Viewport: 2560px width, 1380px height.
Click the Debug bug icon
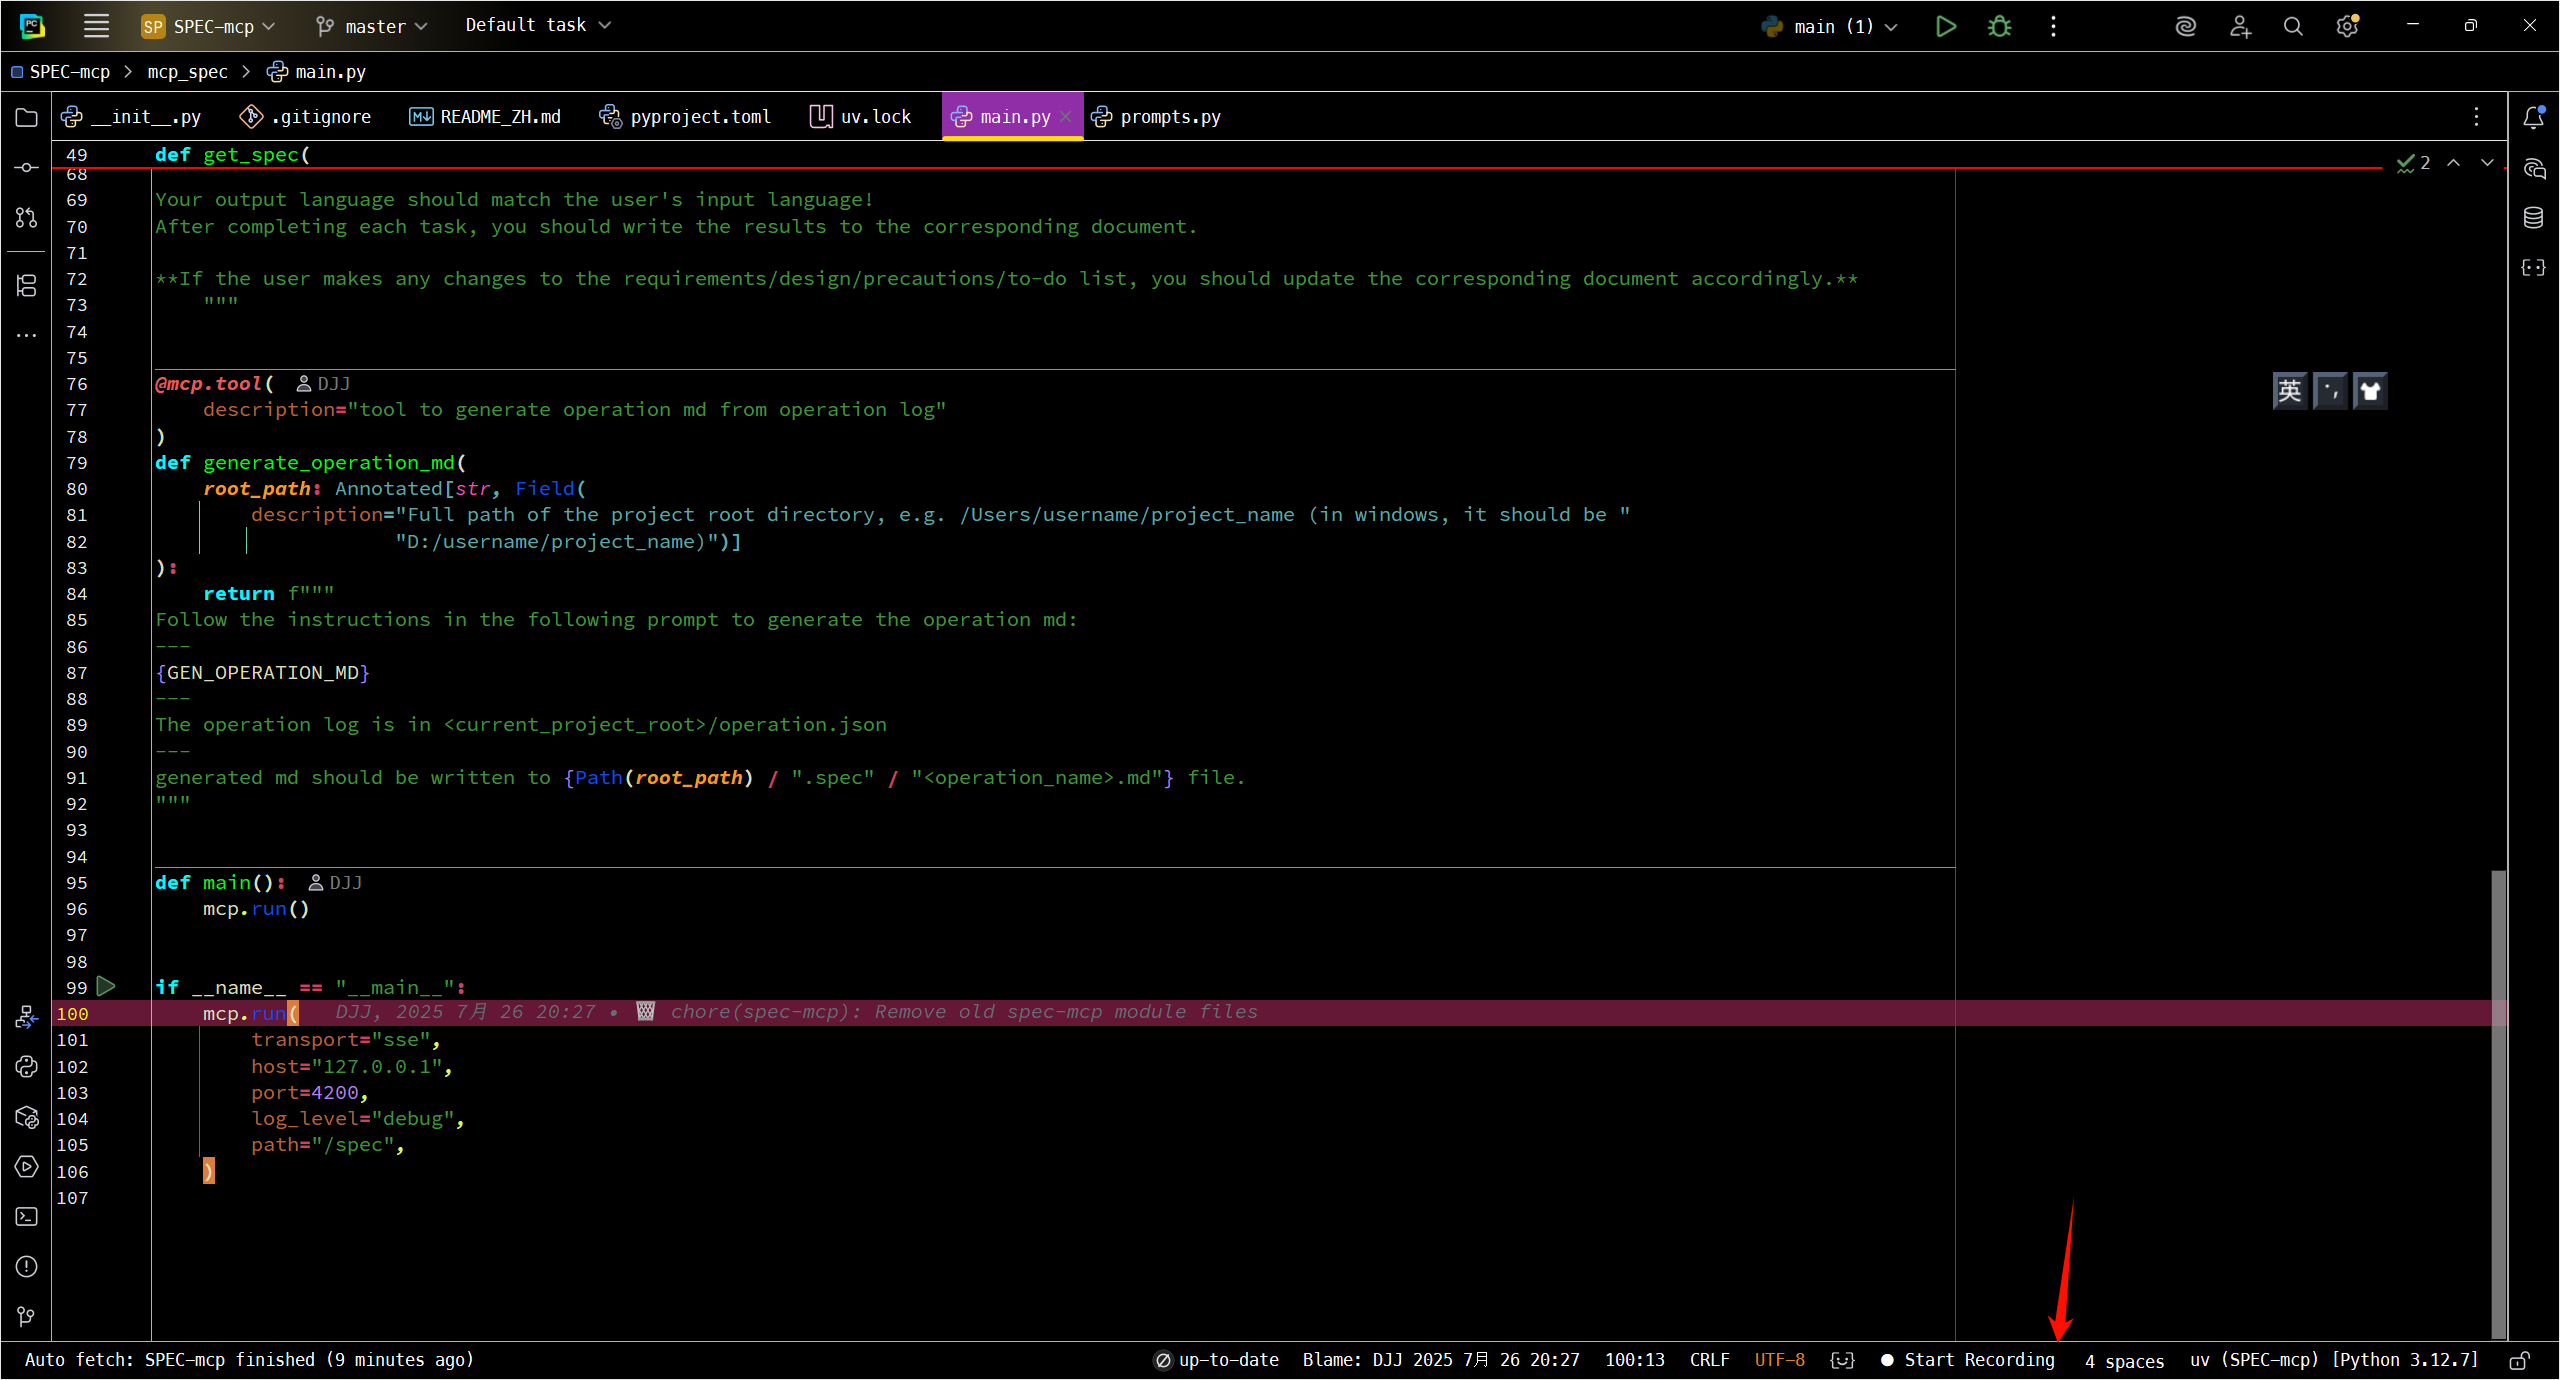[1999, 26]
